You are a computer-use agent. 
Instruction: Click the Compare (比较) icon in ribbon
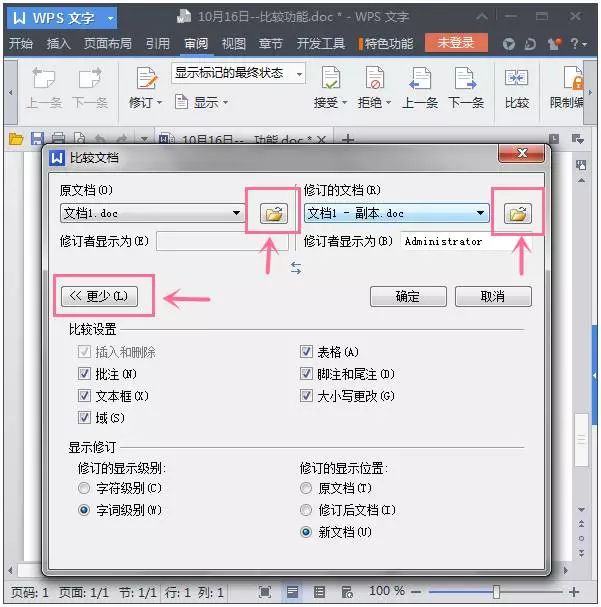tap(517, 79)
